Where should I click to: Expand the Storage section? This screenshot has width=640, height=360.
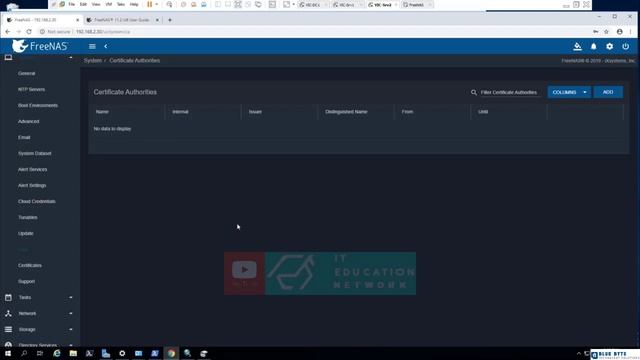pos(71,329)
